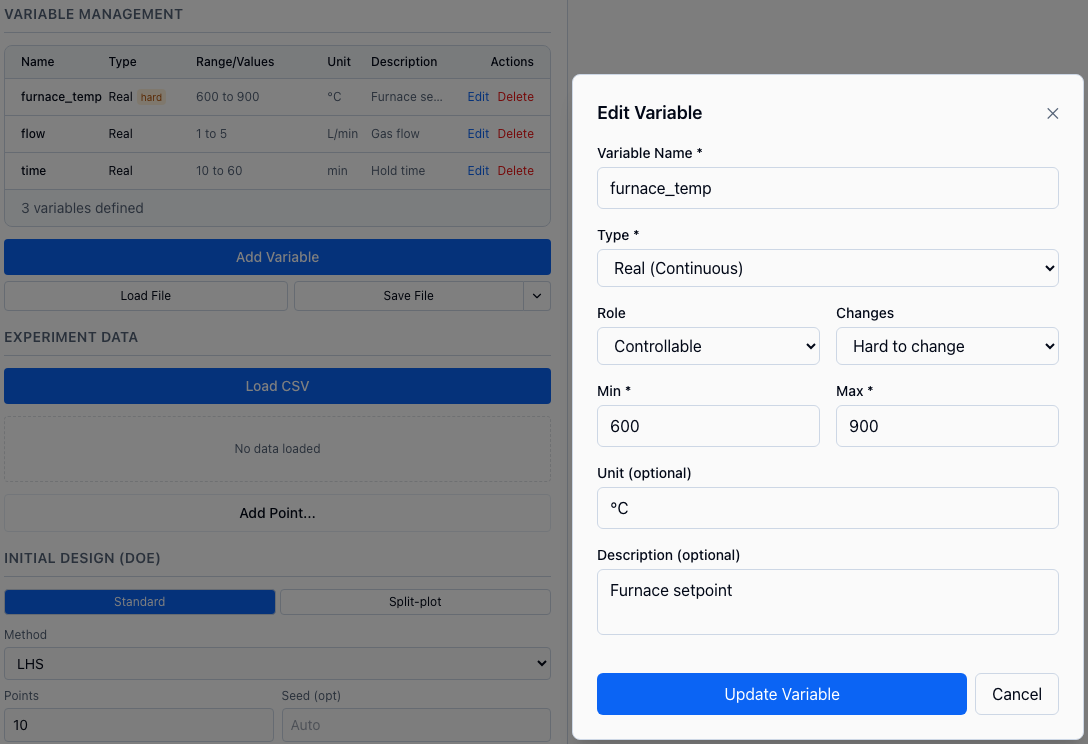Switch to the Standard design tab
1088x744 pixels.
pyautogui.click(x=139, y=602)
